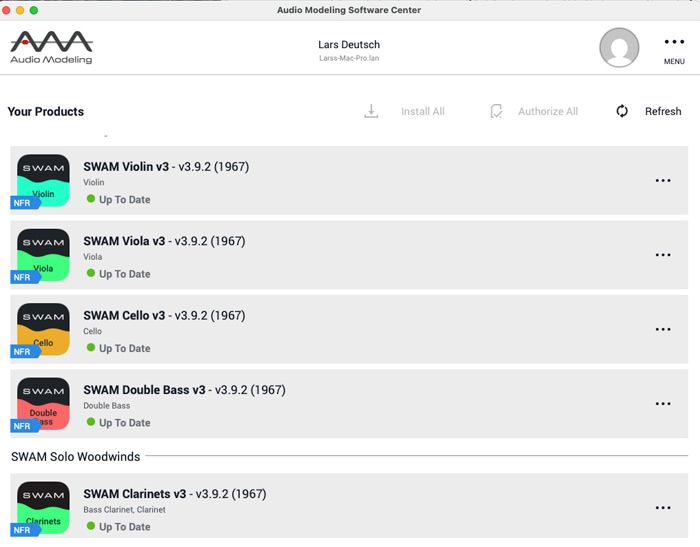Click green status dot for SWAM Clarinets
700x547 pixels.
tap(91, 526)
